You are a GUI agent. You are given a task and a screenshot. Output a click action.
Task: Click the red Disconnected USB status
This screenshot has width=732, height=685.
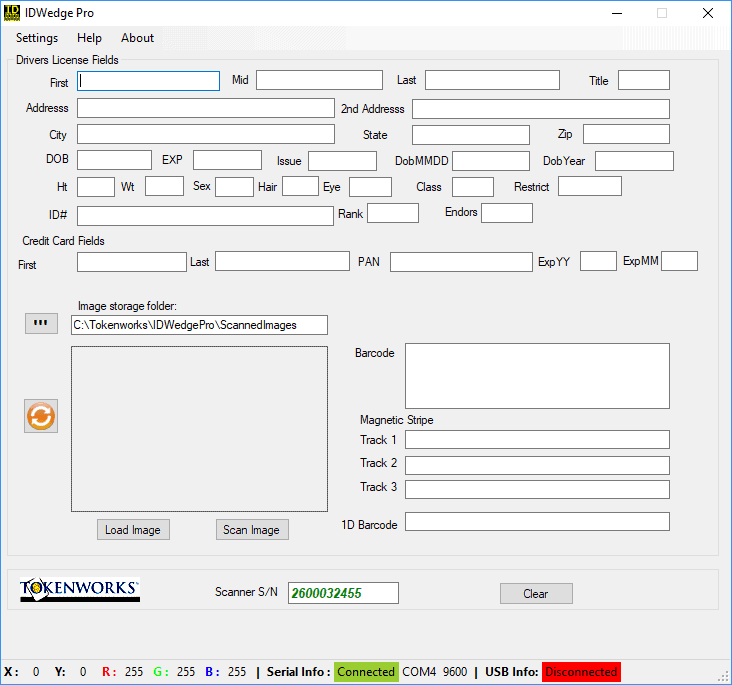click(581, 672)
